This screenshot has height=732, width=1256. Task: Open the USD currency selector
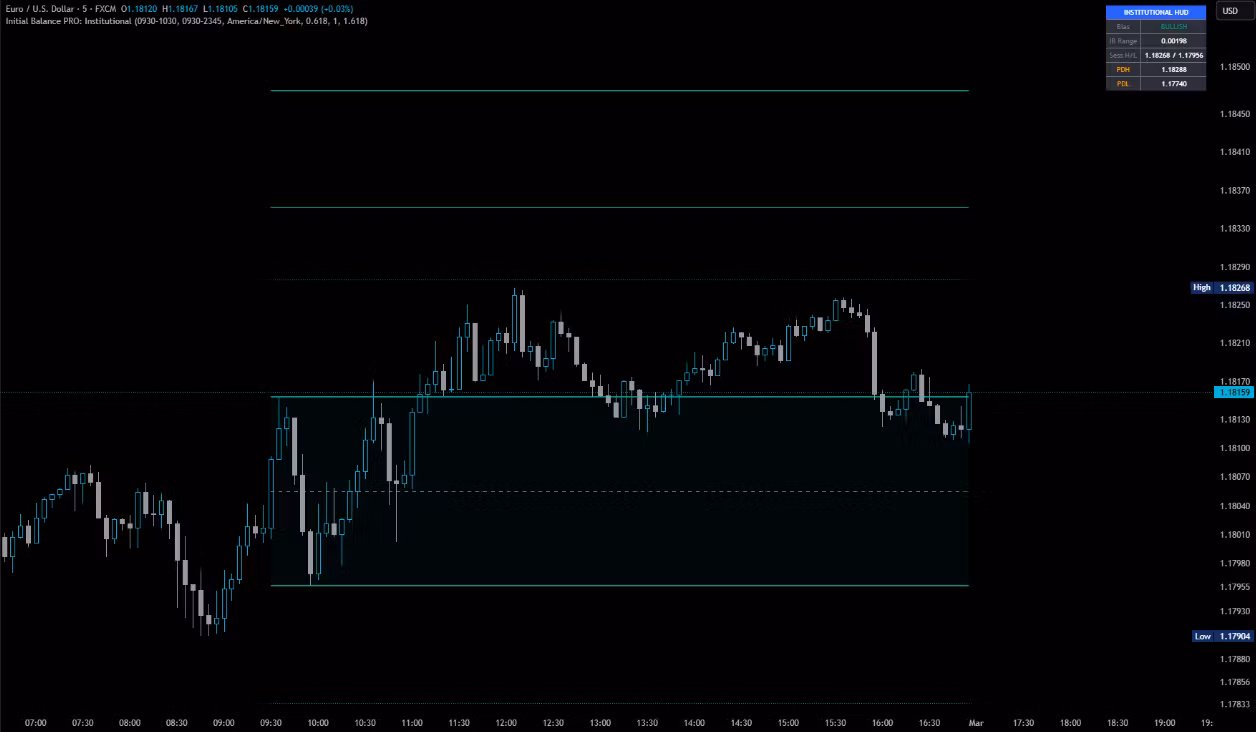(x=1229, y=11)
